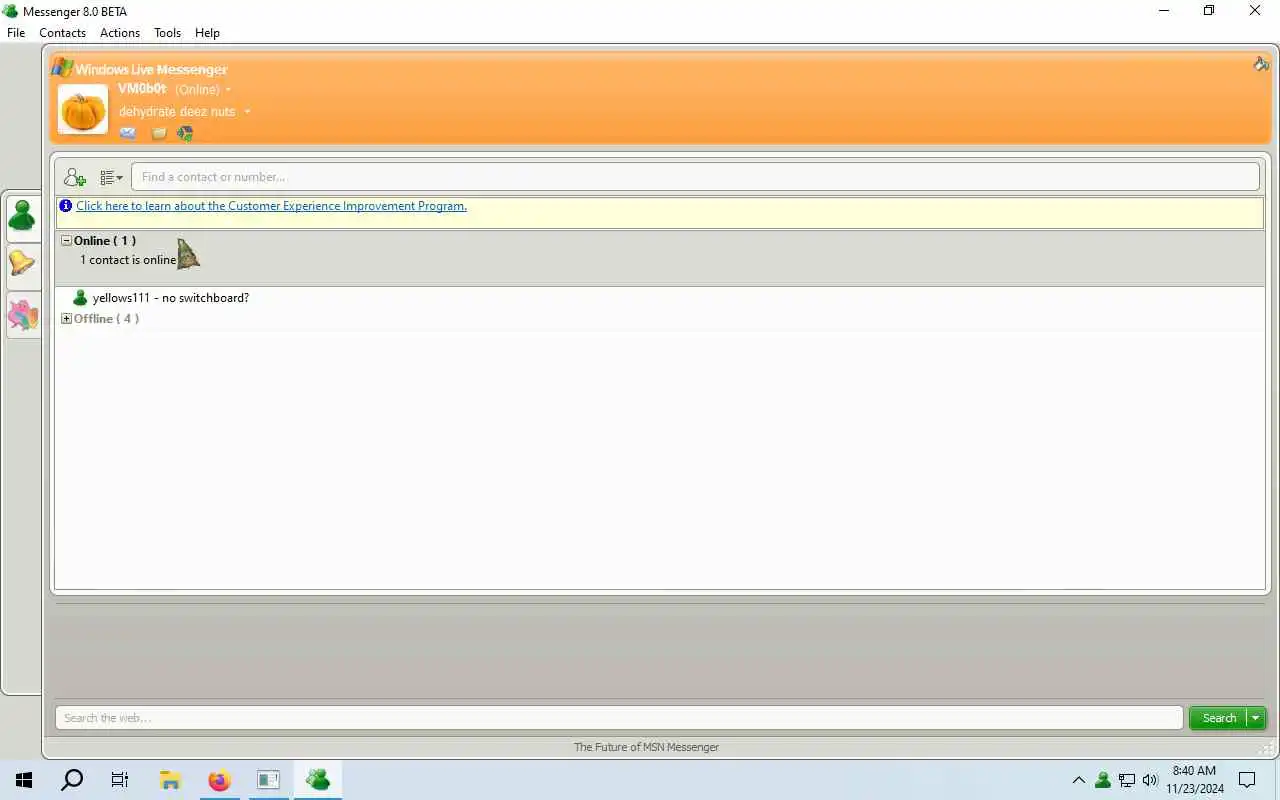Open the notification center icon
The width and height of the screenshot is (1280, 800).
point(1247,780)
